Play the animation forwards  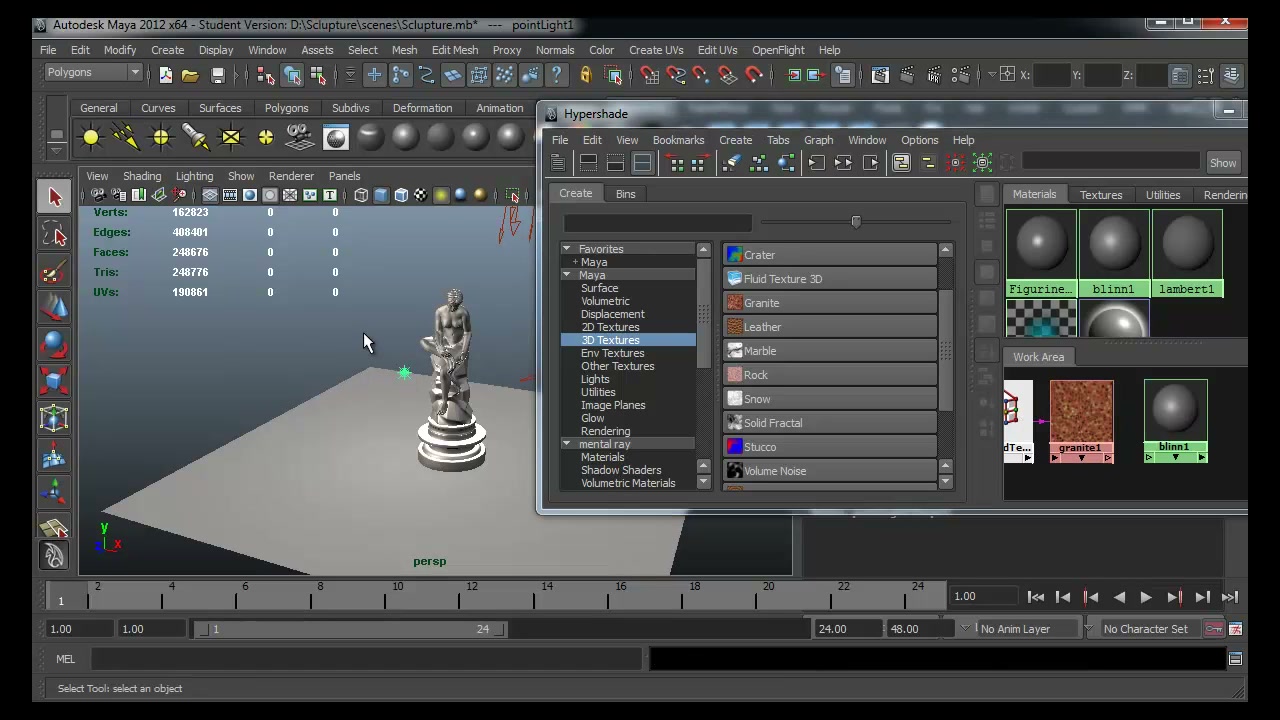1146,597
